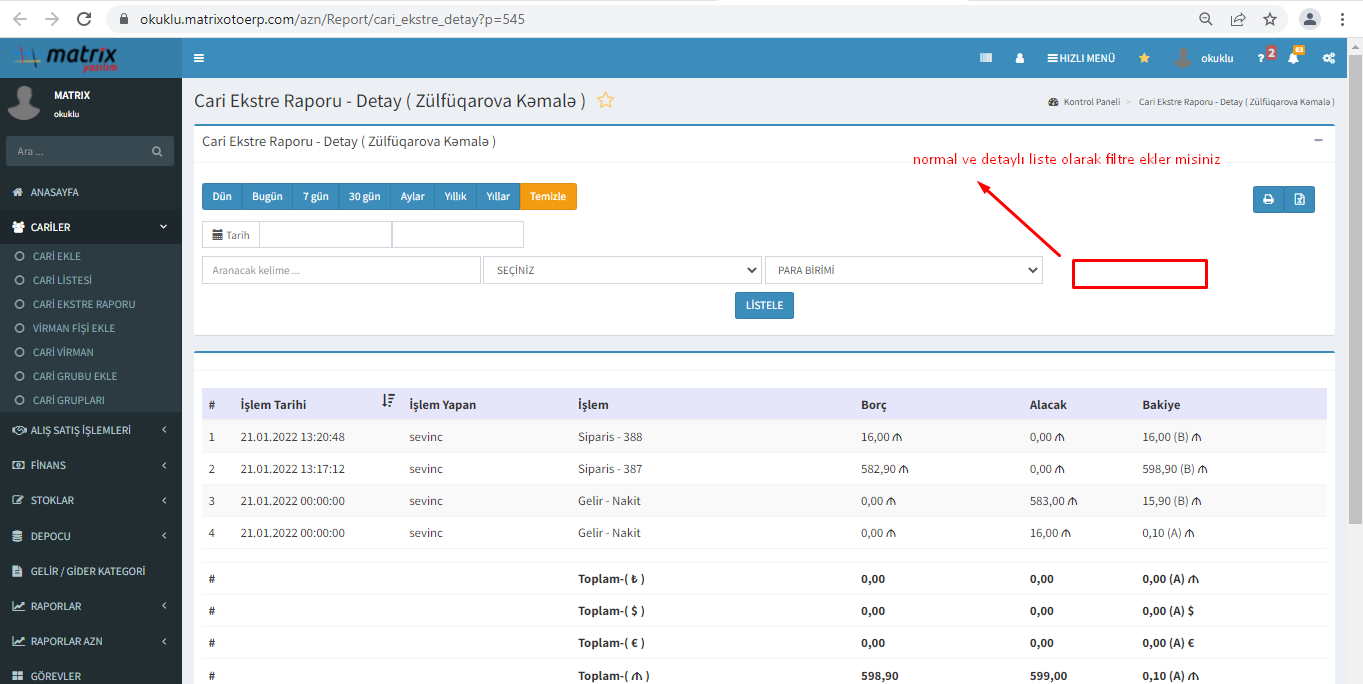This screenshot has width=1363, height=684.
Task: Click the help question mark icon
Action: (1261, 58)
